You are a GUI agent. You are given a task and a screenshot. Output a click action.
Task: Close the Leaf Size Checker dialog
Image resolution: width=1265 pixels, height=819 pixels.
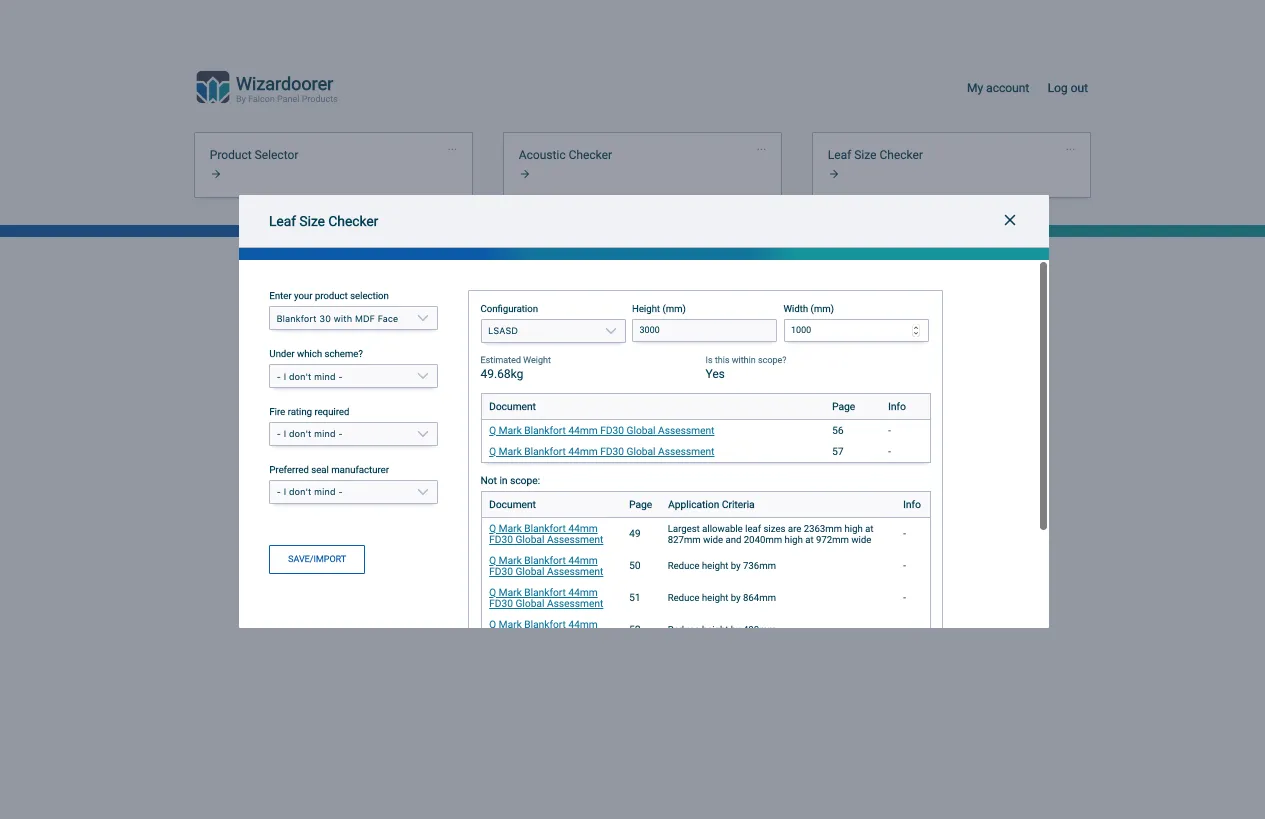1010,220
